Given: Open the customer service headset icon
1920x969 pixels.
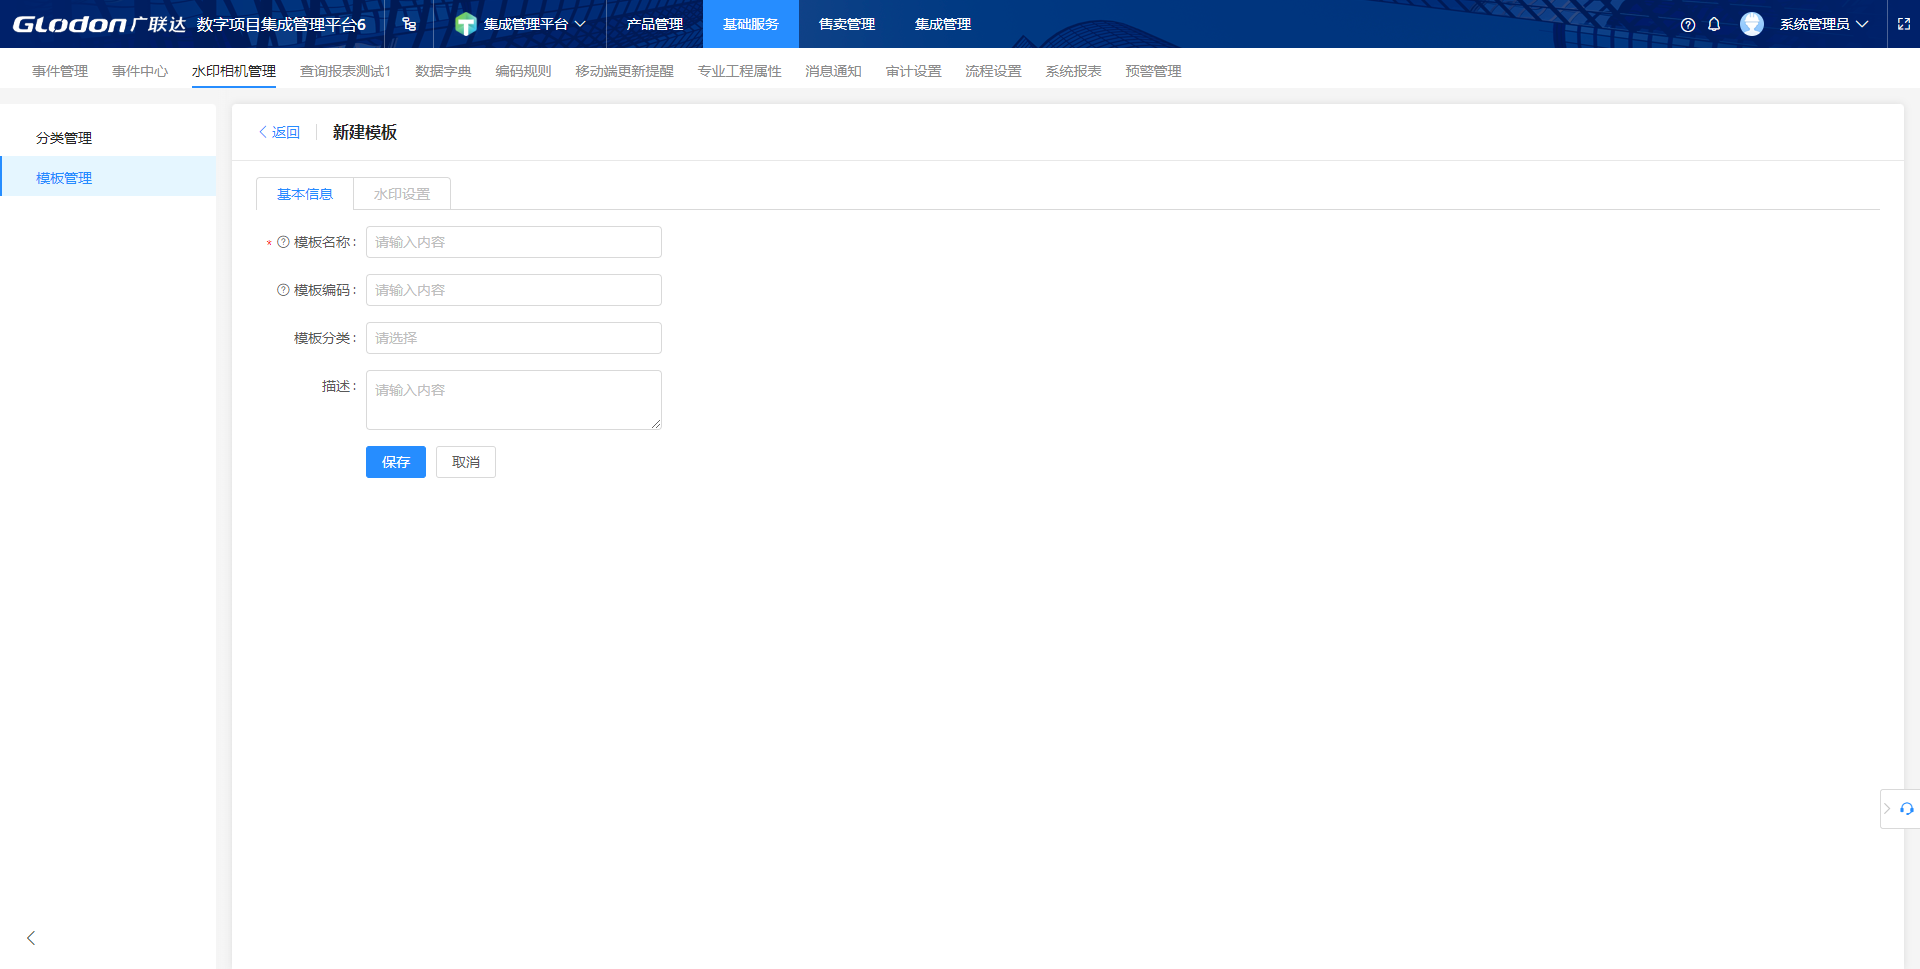Looking at the screenshot, I should pyautogui.click(x=1907, y=809).
